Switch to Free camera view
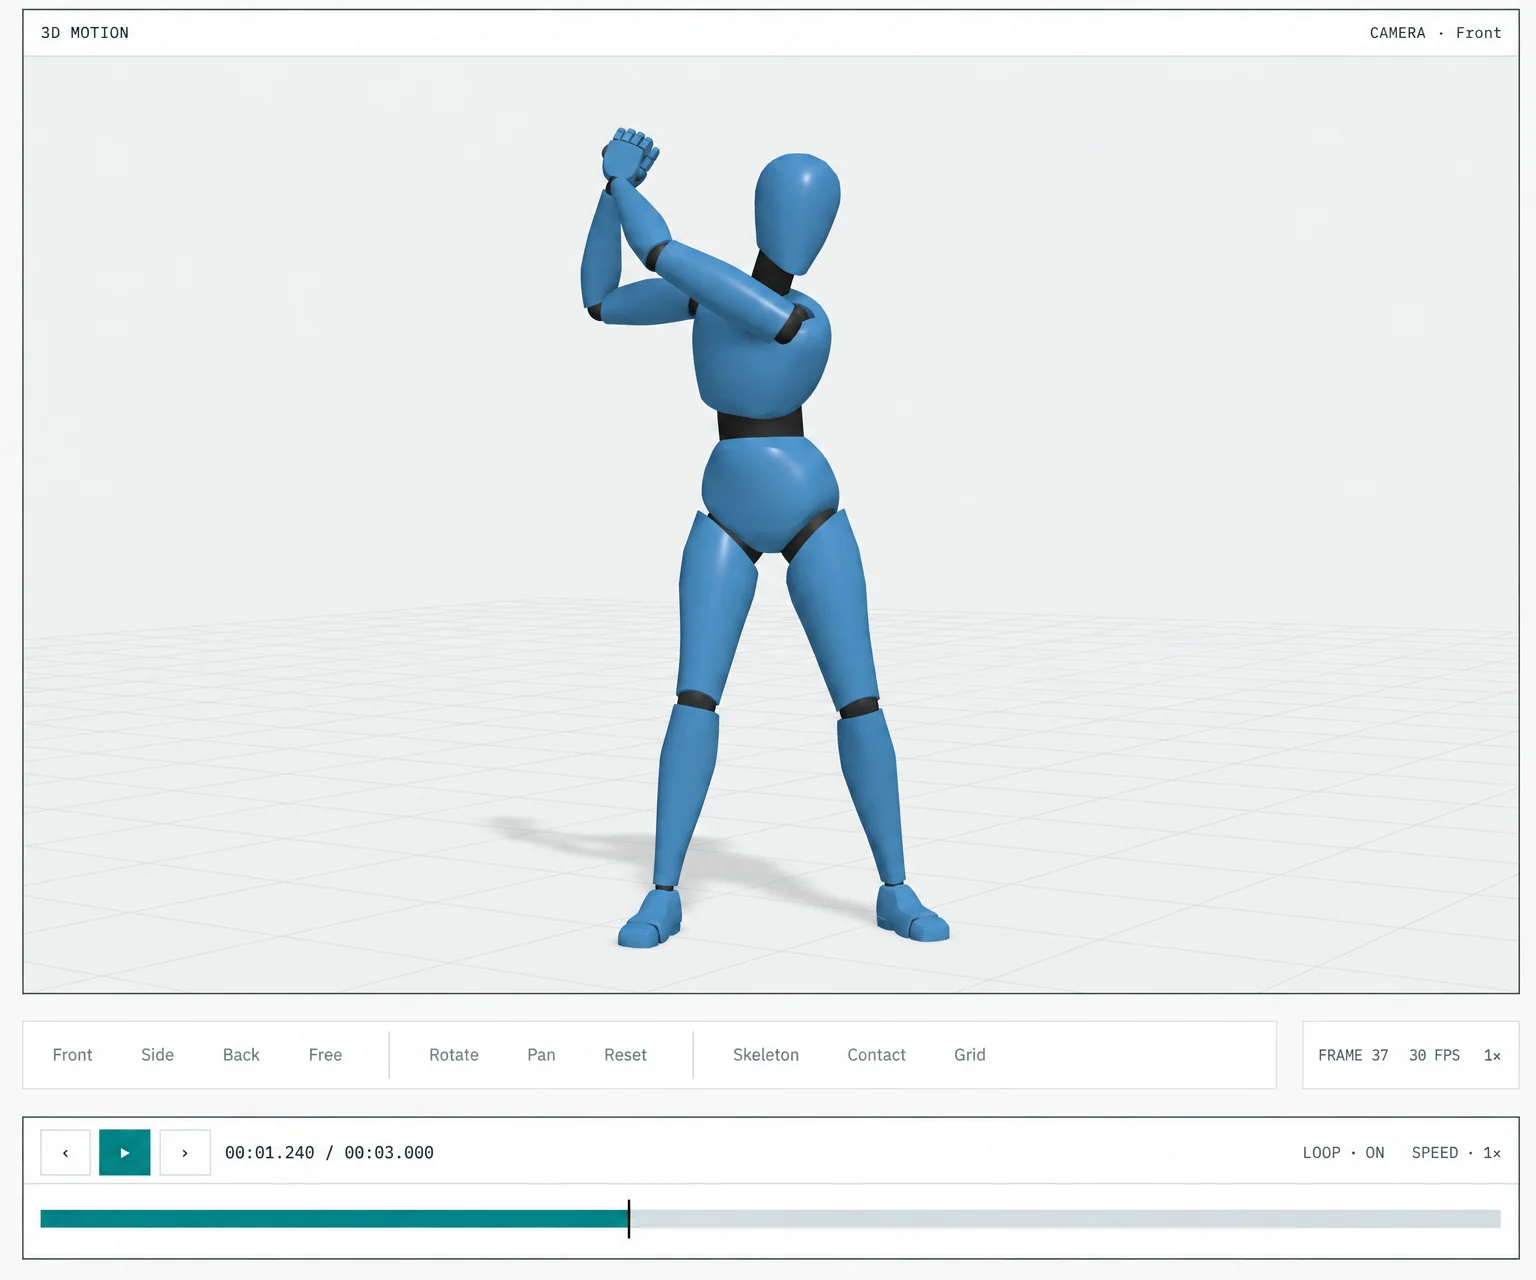Viewport: 1536px width, 1280px height. pyautogui.click(x=325, y=1055)
